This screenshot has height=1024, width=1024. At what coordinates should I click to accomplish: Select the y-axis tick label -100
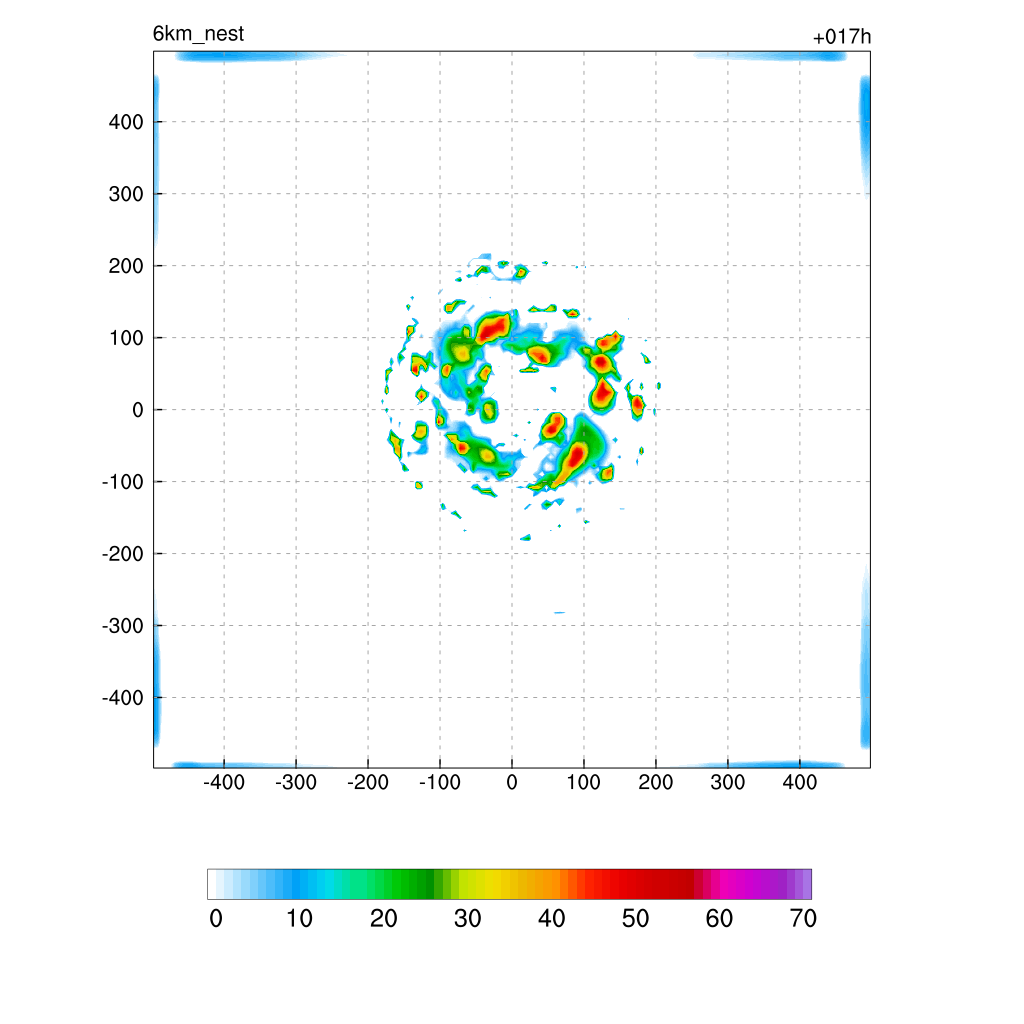click(x=123, y=482)
